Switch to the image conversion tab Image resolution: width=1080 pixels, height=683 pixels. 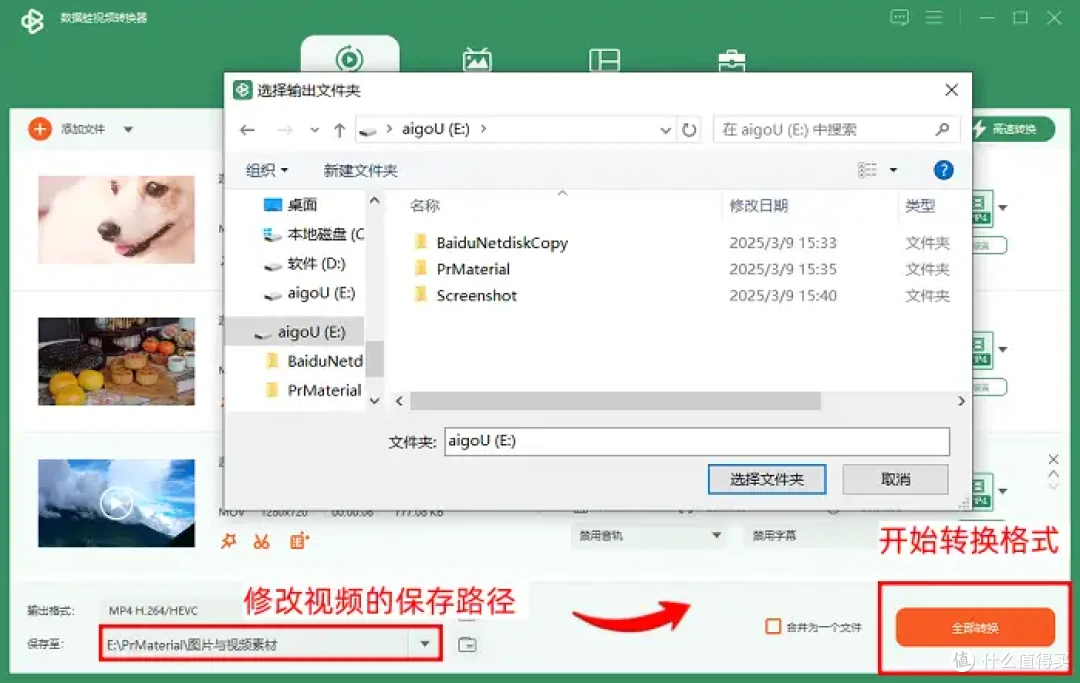[477, 59]
